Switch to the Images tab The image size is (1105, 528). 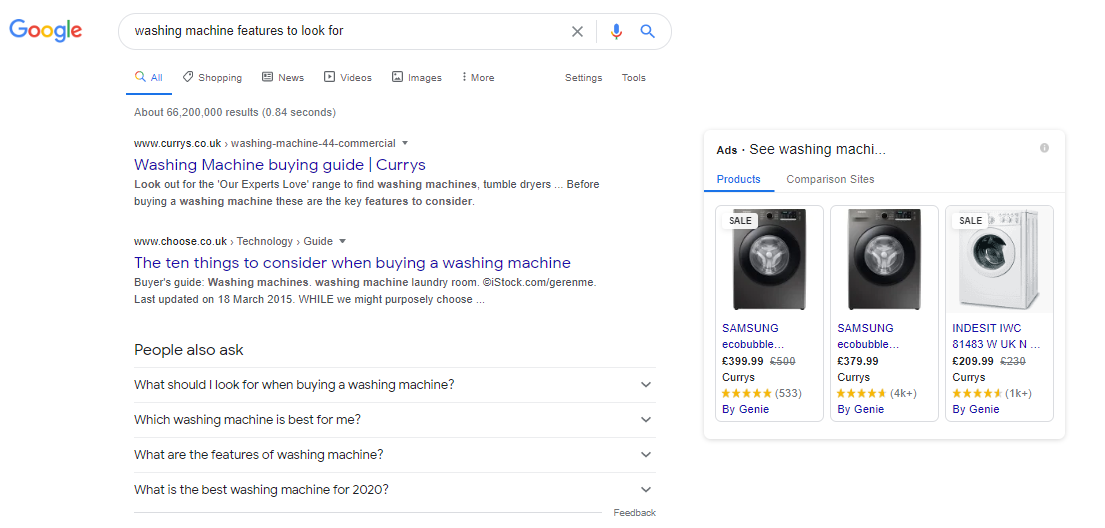(416, 78)
